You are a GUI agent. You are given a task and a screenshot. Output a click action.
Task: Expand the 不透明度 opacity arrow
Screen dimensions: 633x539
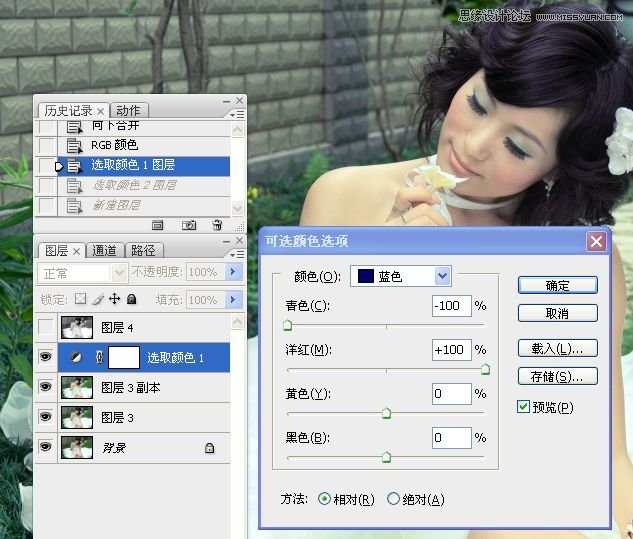[233, 272]
